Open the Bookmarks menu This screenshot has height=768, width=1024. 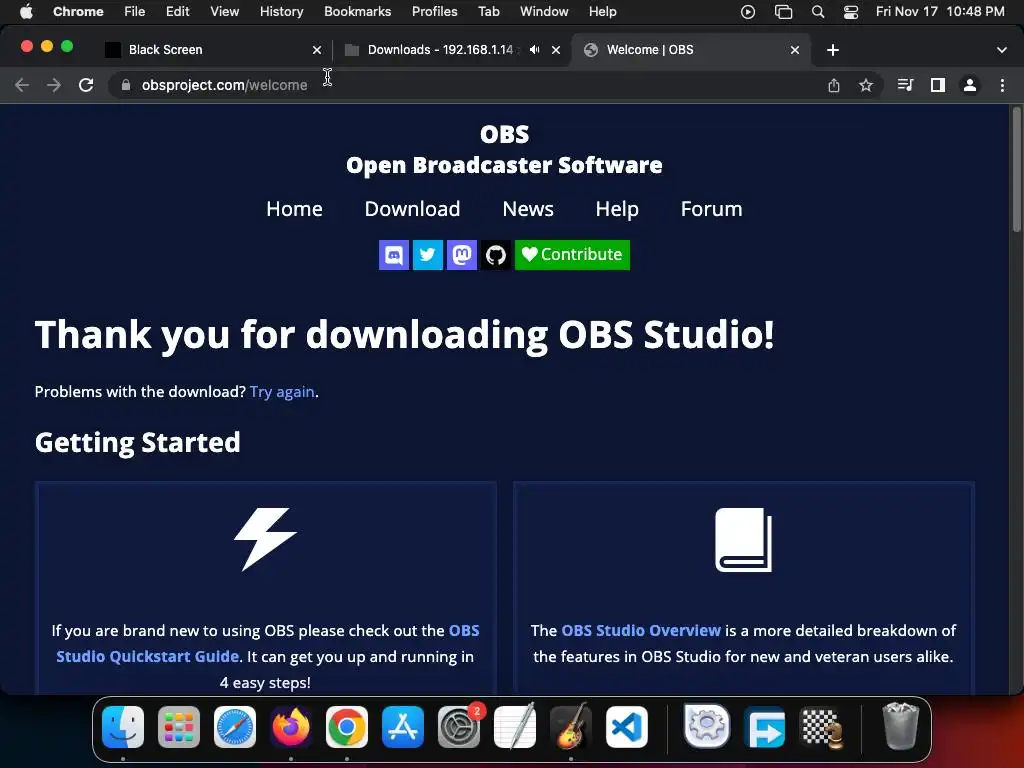pyautogui.click(x=358, y=12)
